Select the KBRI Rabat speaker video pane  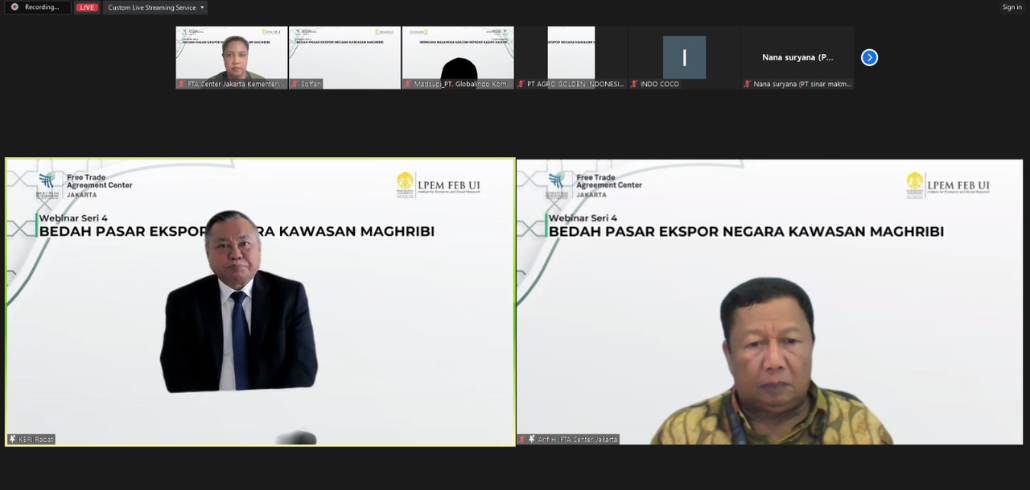[x=260, y=300]
